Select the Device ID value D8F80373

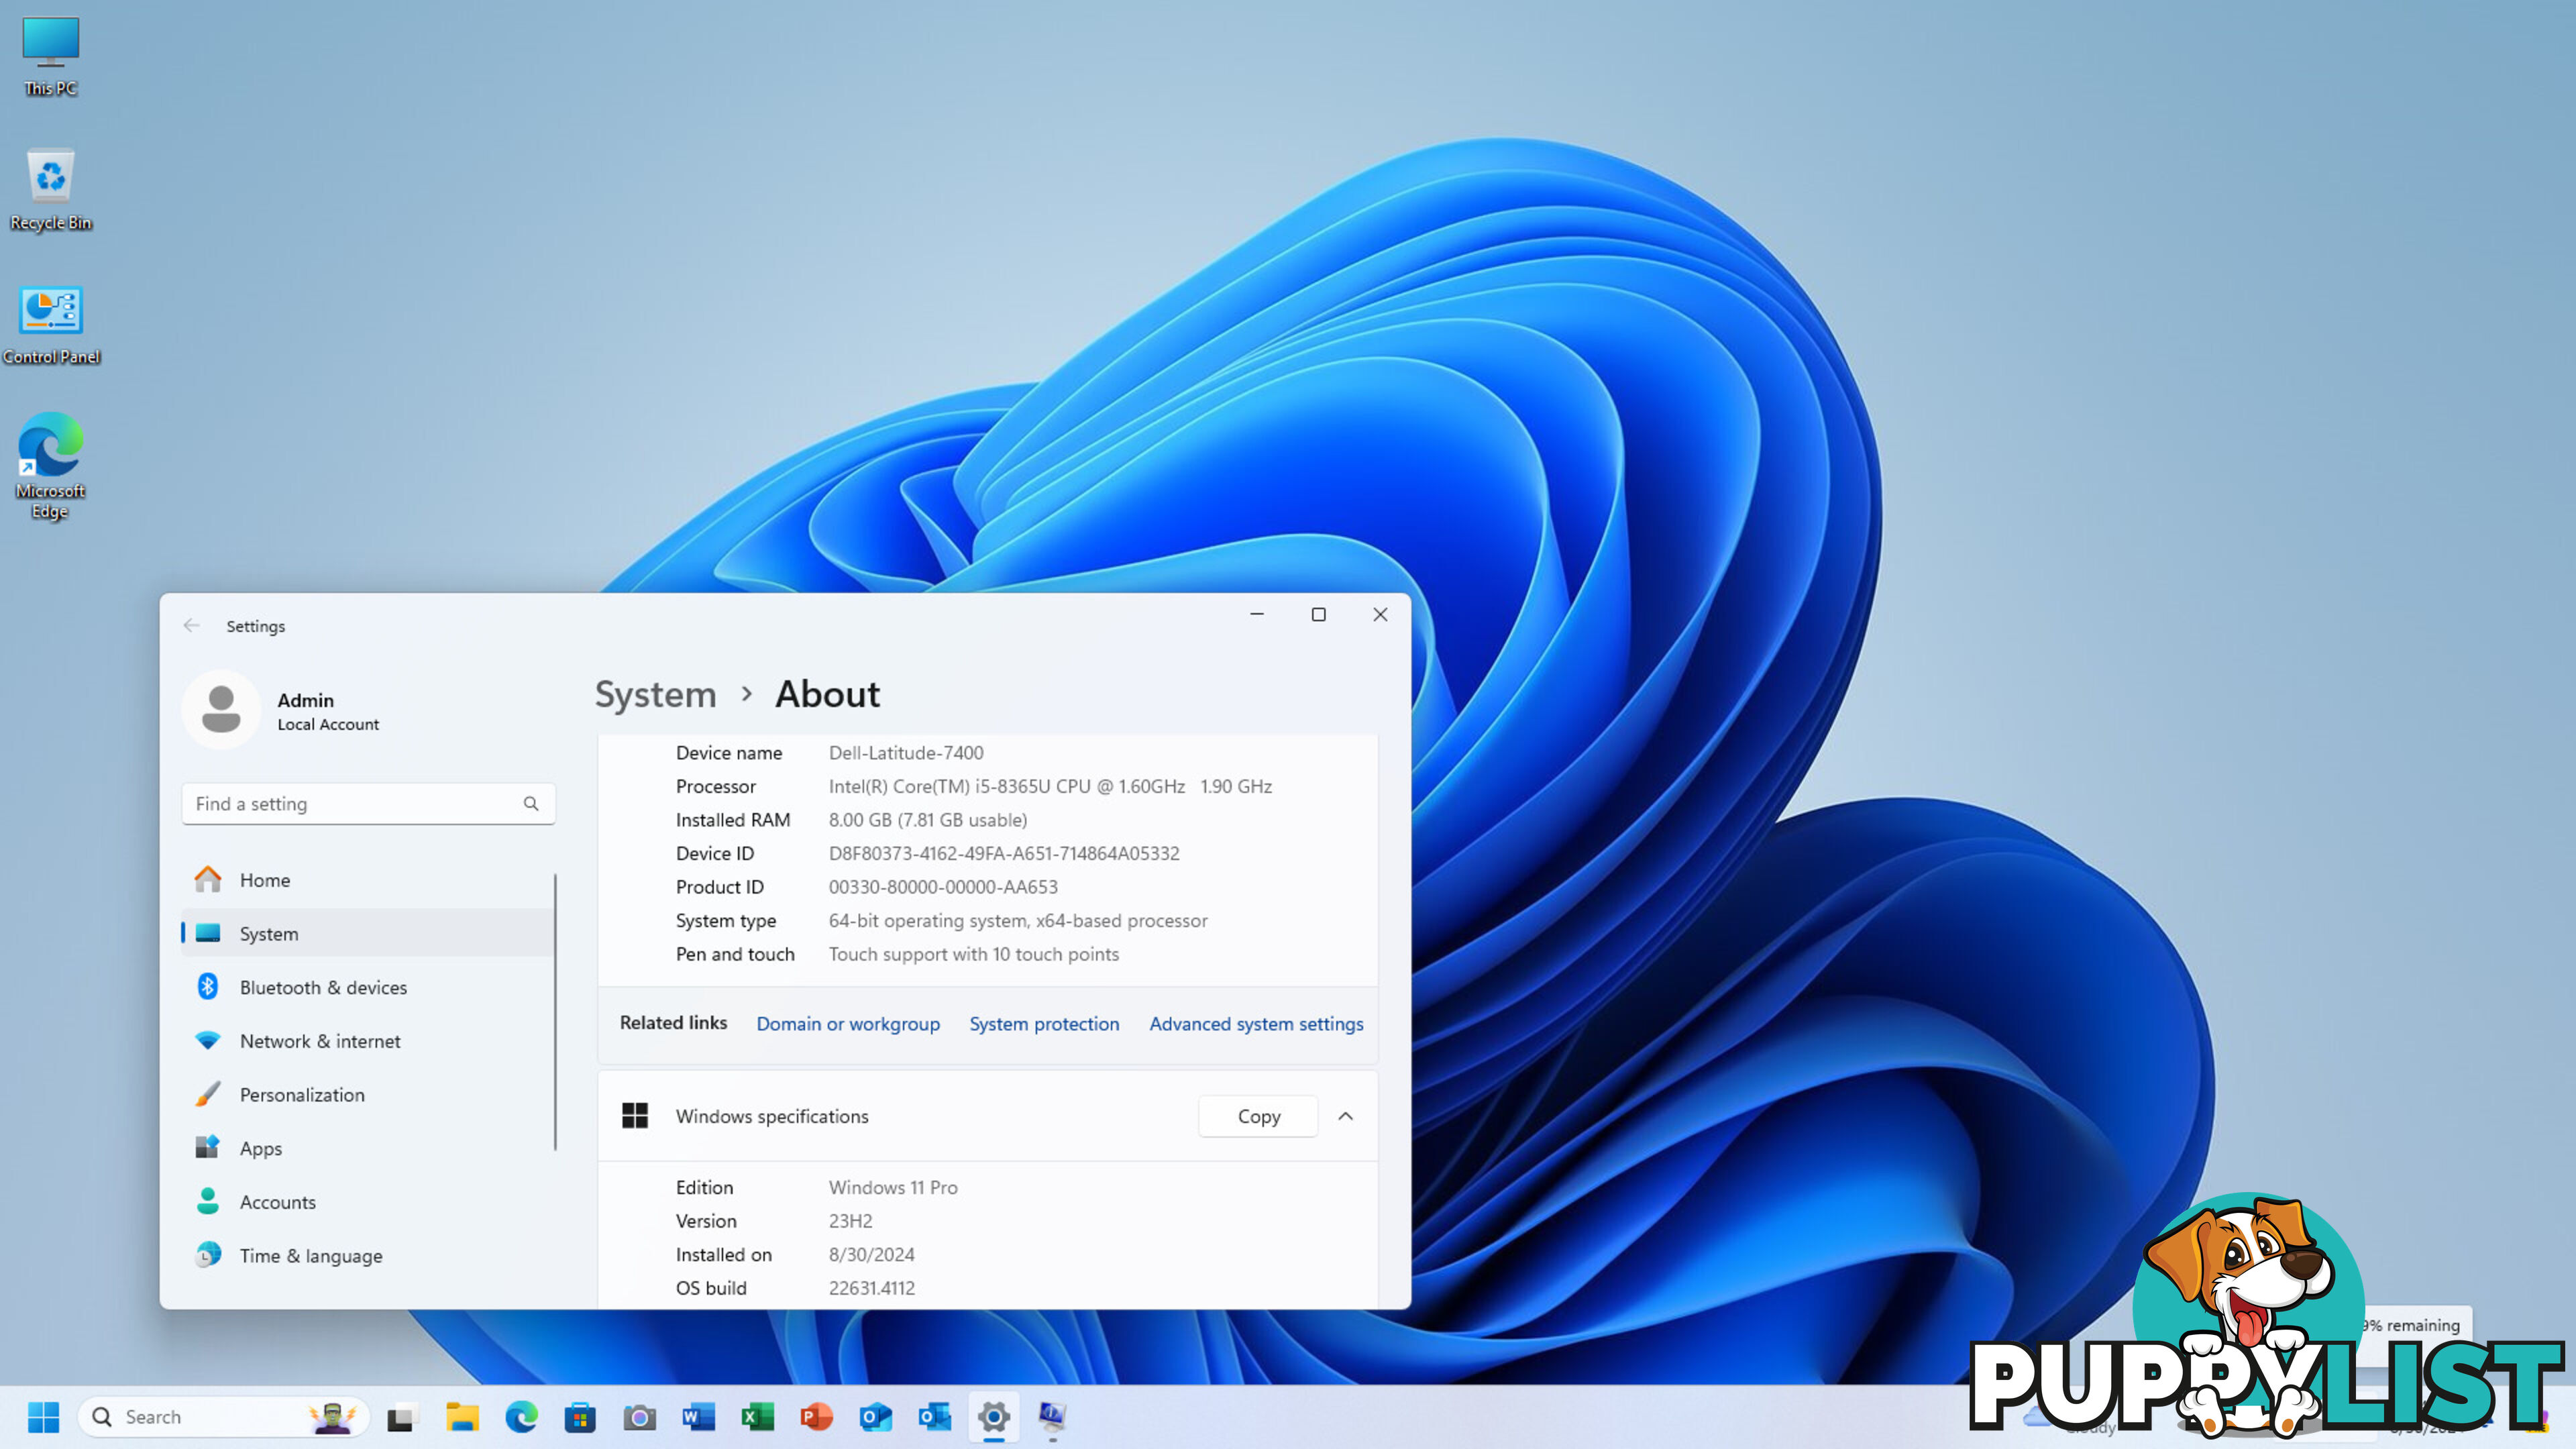[x=1004, y=853]
